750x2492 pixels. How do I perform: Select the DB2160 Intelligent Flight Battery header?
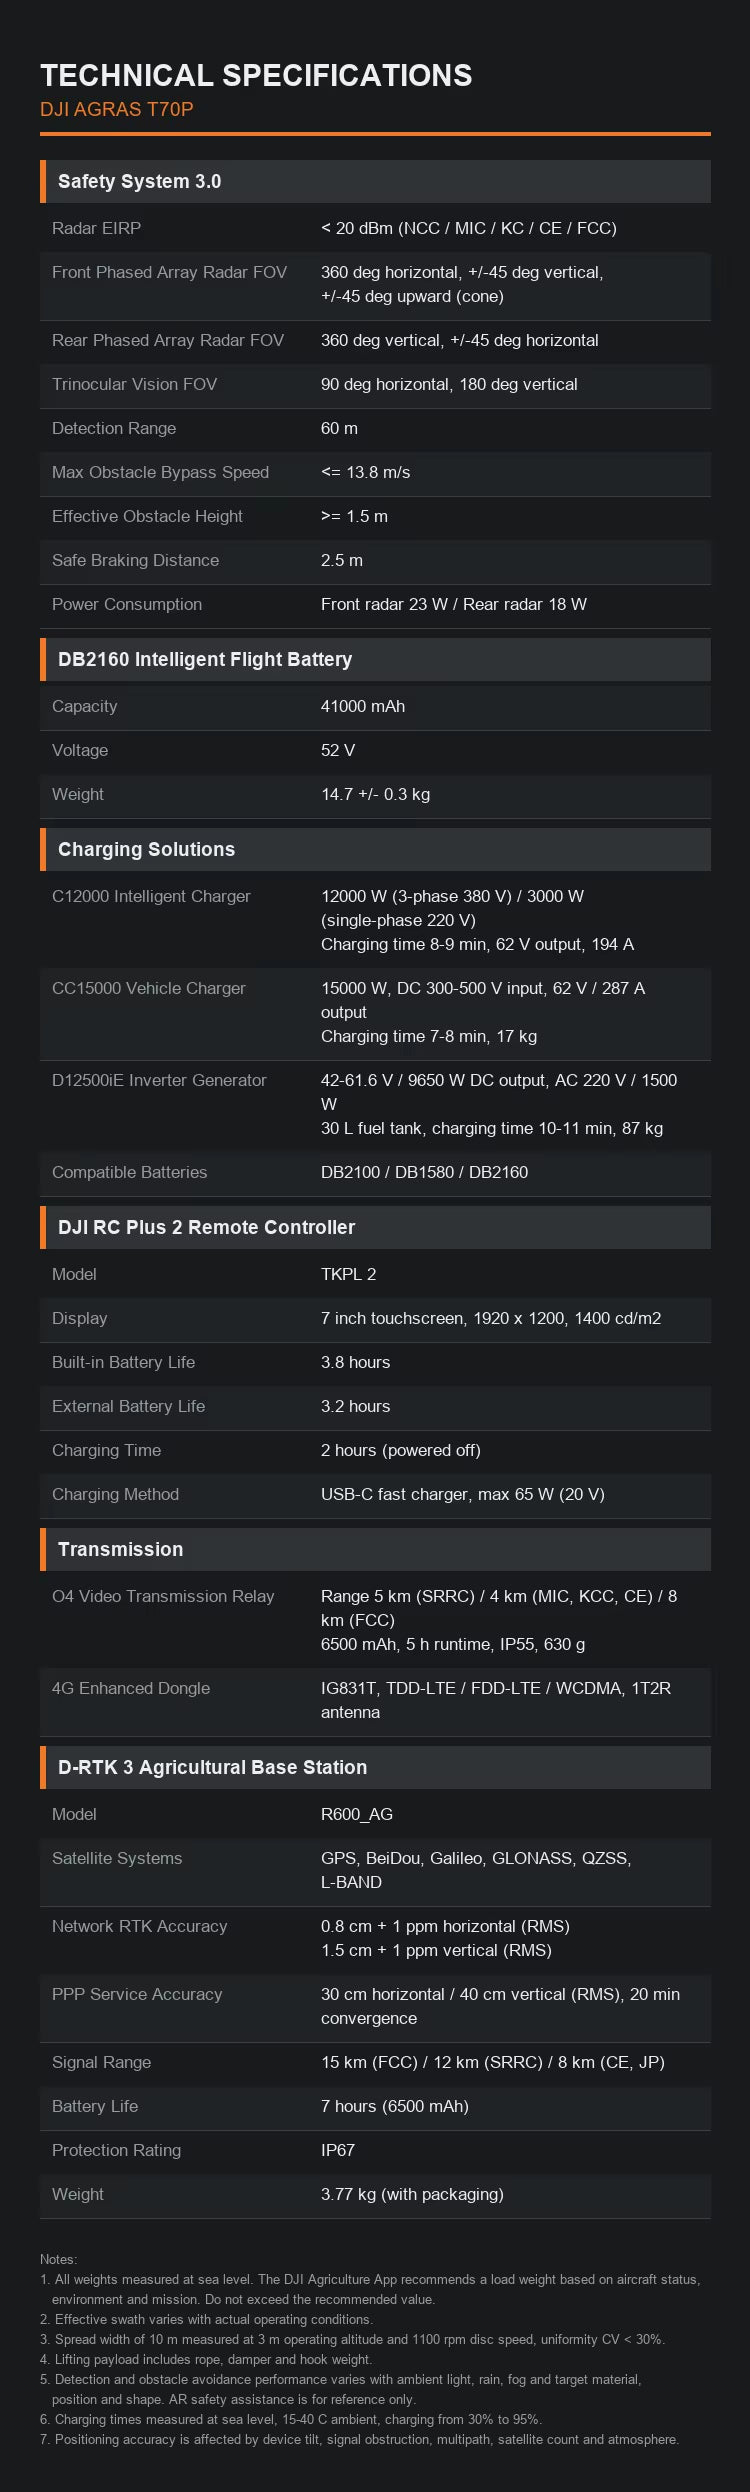pyautogui.click(x=375, y=659)
